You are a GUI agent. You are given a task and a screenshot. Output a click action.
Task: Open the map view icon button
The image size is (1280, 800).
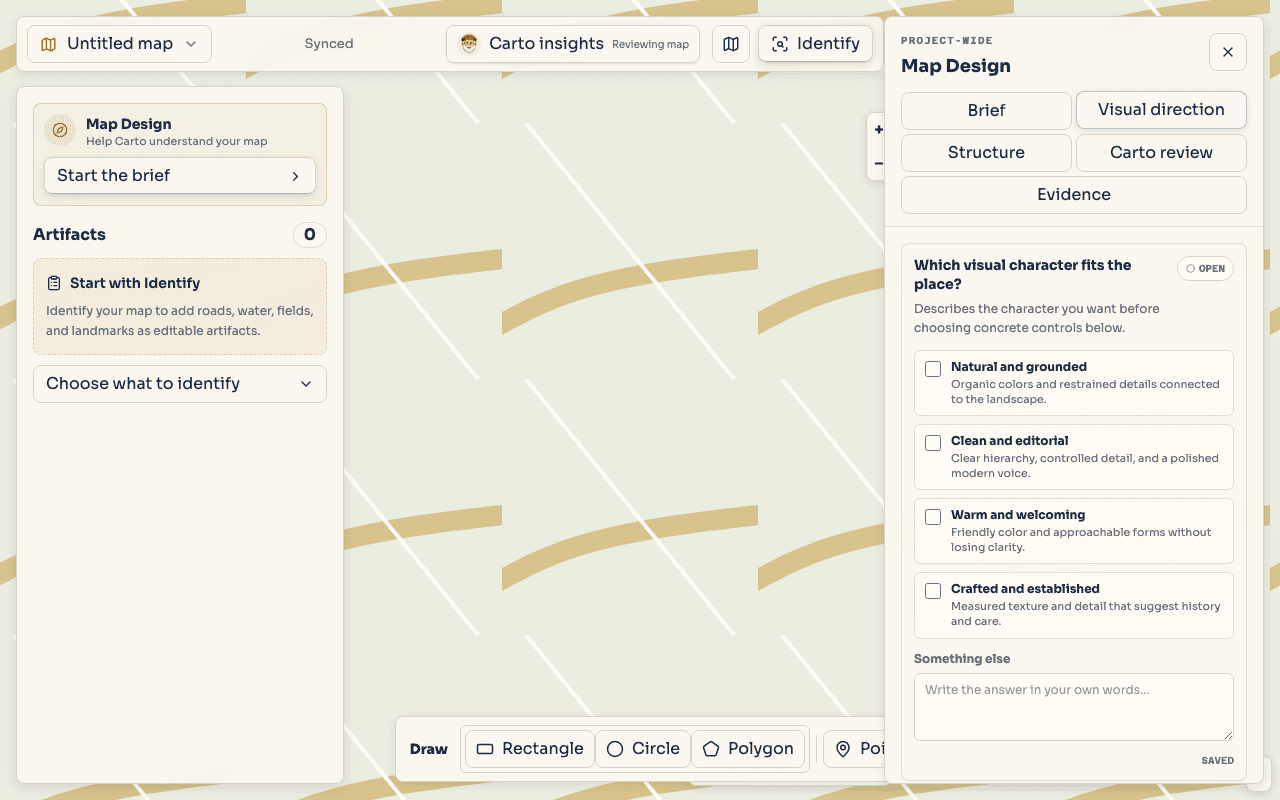tap(731, 44)
